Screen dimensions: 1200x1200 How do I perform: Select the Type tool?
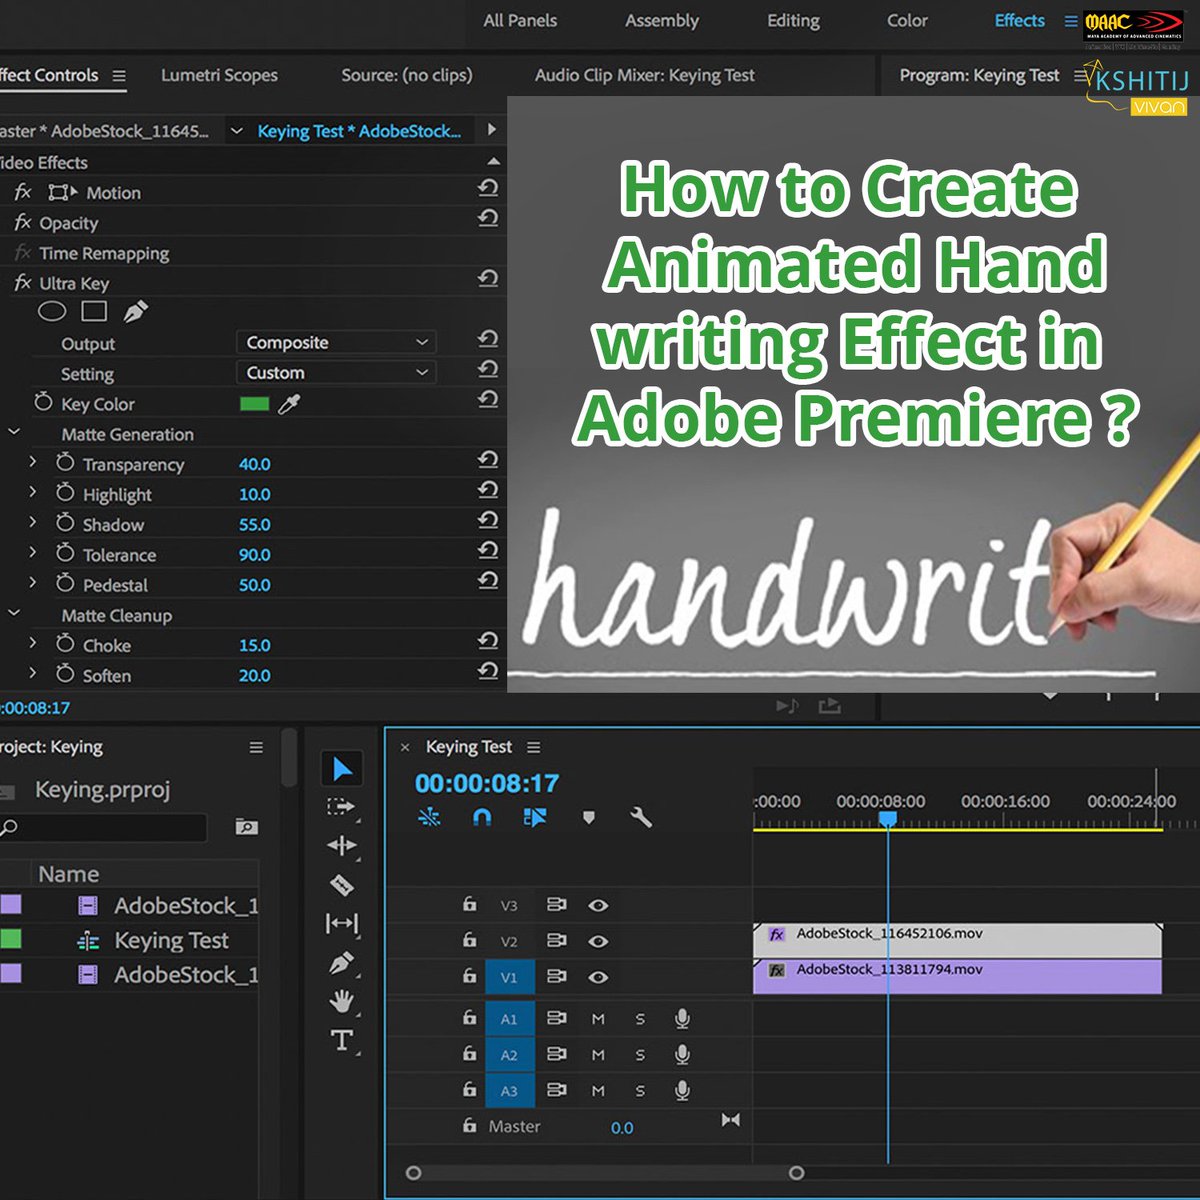point(341,1040)
